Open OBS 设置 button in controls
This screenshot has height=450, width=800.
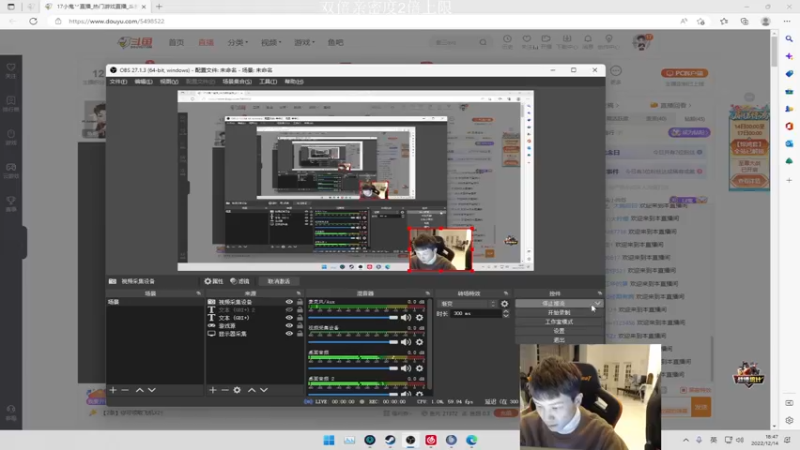click(559, 331)
